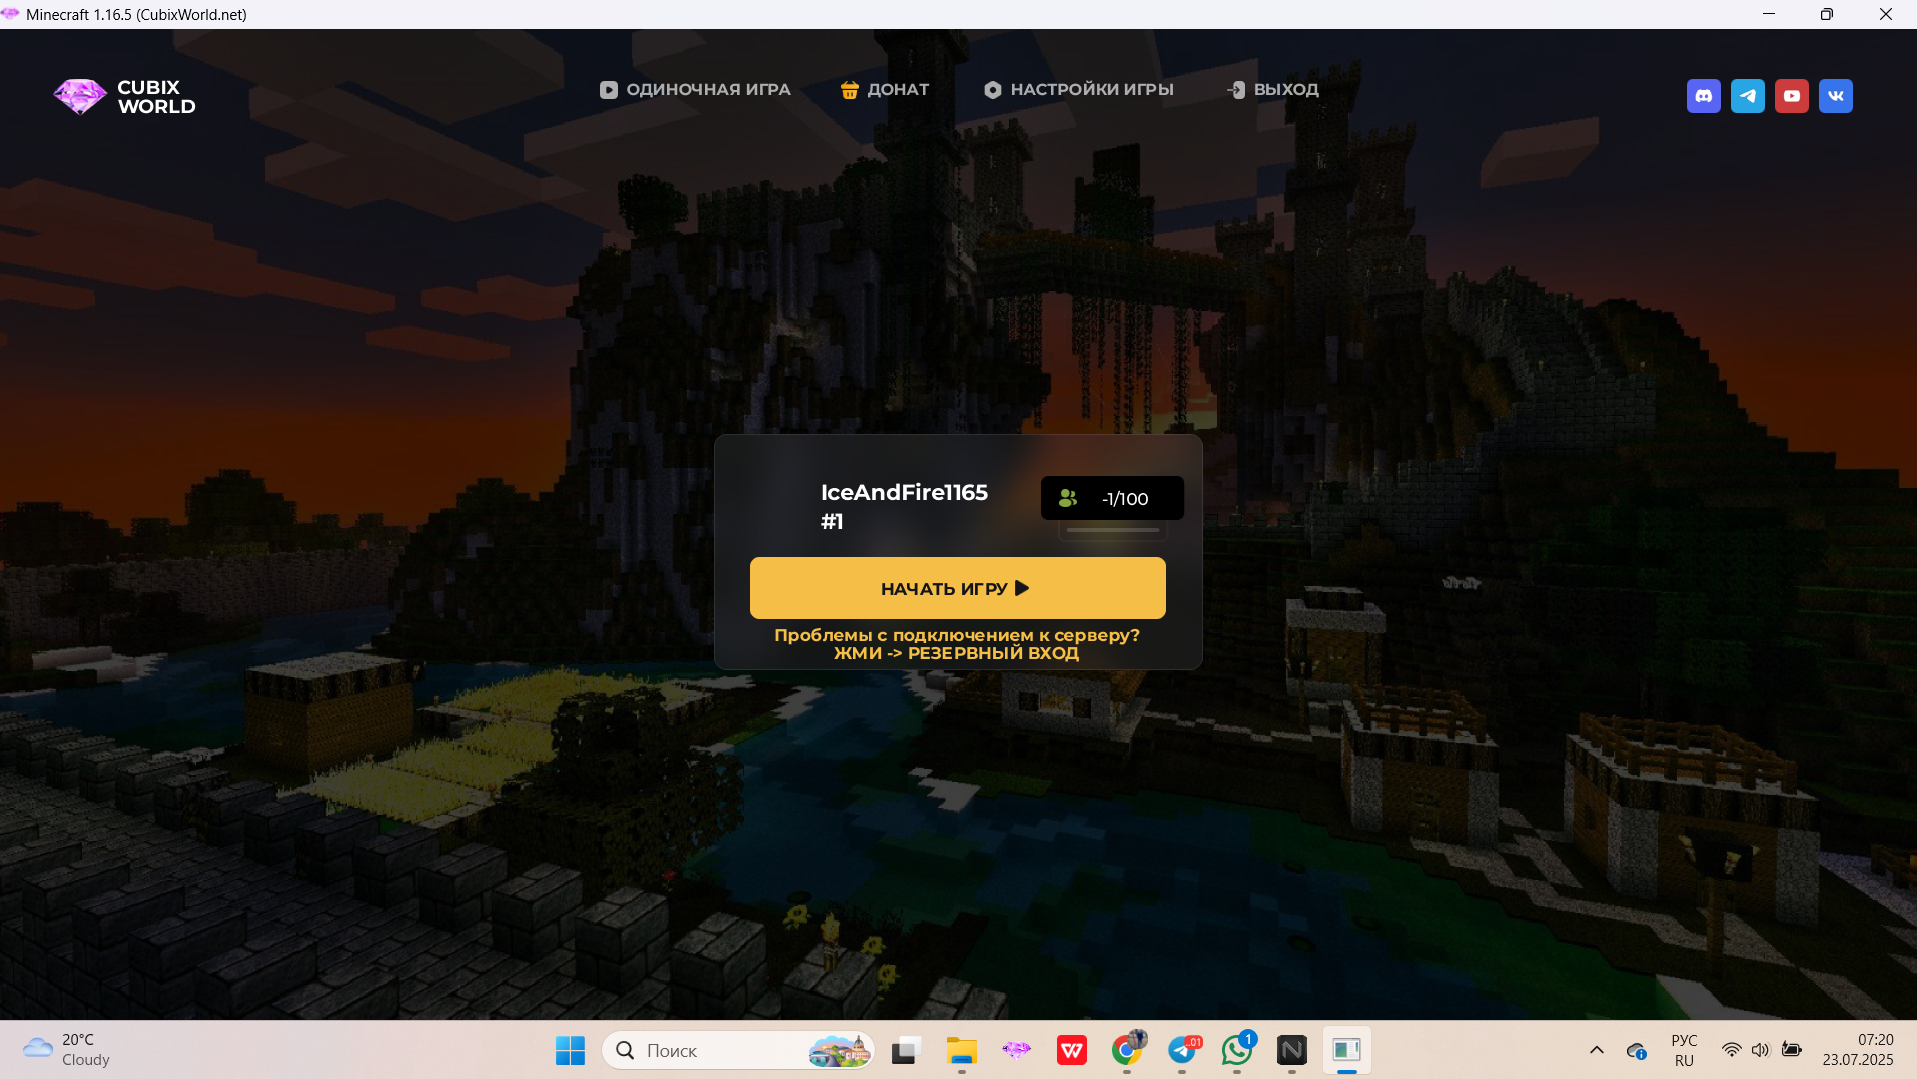The width and height of the screenshot is (1917, 1079).
Task: Click the IceAndFire1165 #1 server name
Action: (904, 506)
